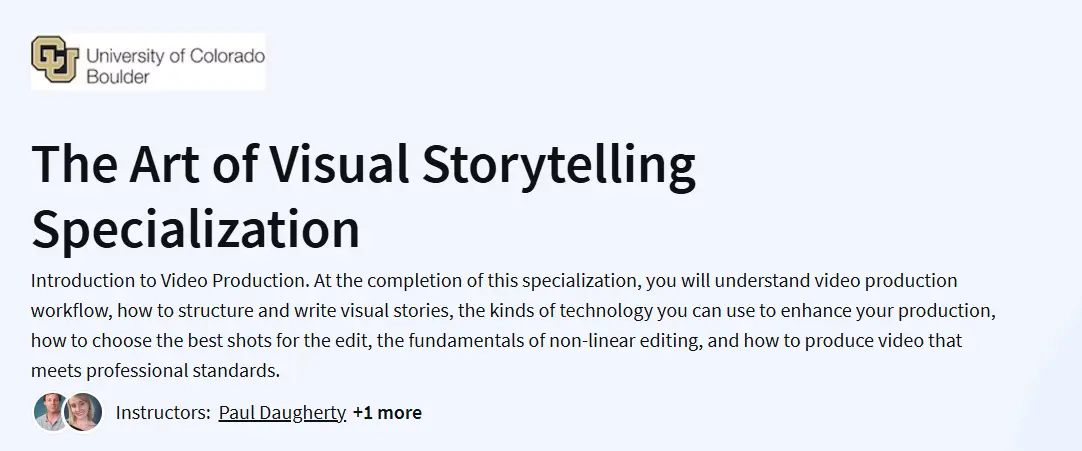
Task: Click the word 'Boulder' under the university name
Action: click(x=117, y=77)
